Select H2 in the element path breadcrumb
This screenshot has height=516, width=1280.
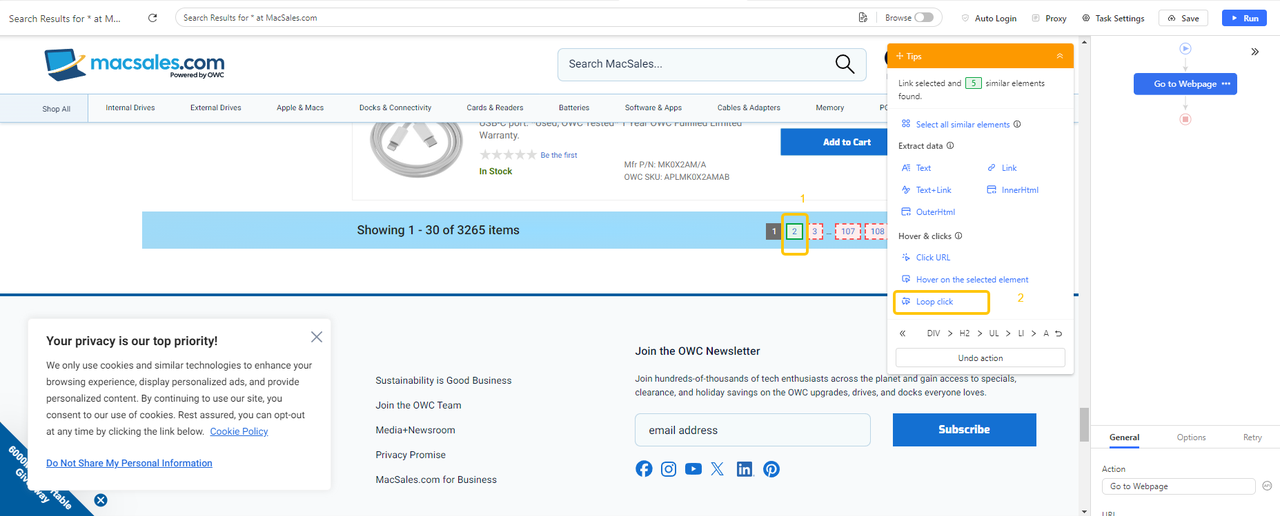coord(965,333)
